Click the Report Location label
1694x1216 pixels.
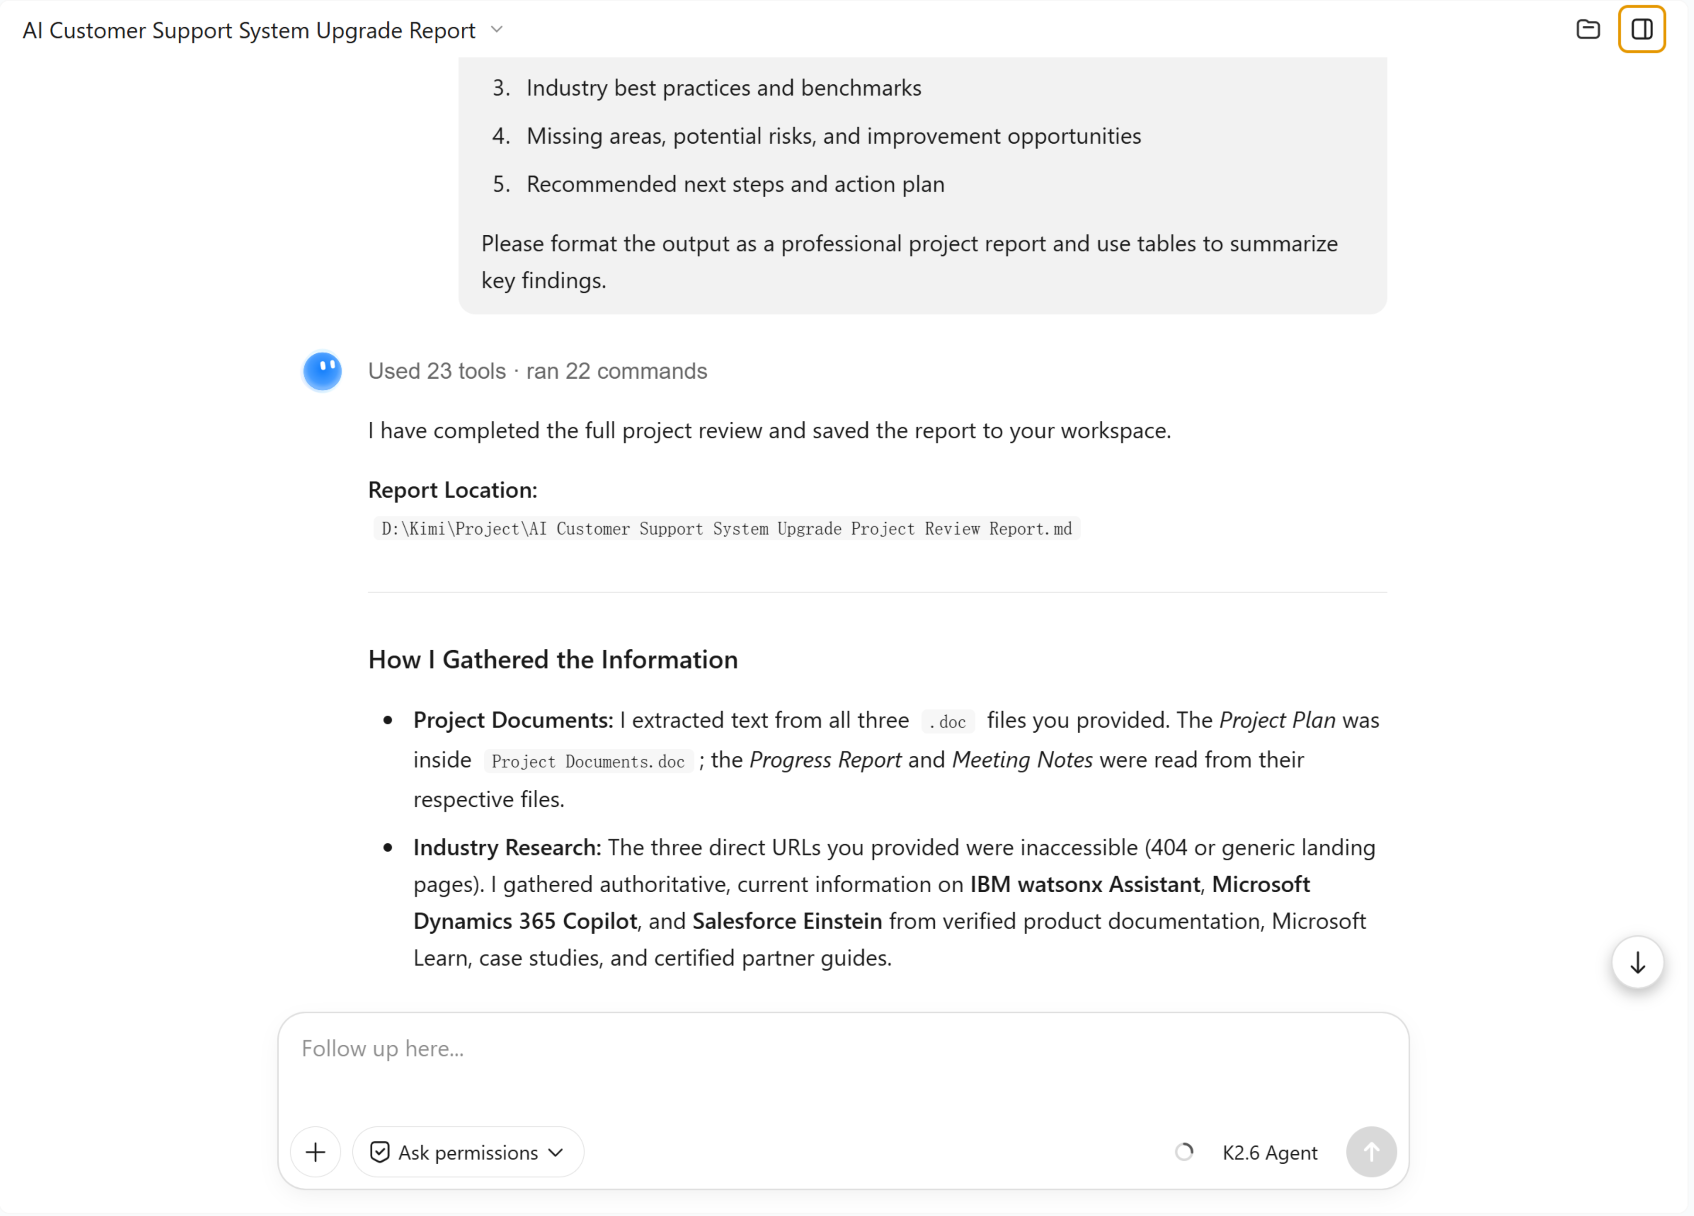click(453, 490)
